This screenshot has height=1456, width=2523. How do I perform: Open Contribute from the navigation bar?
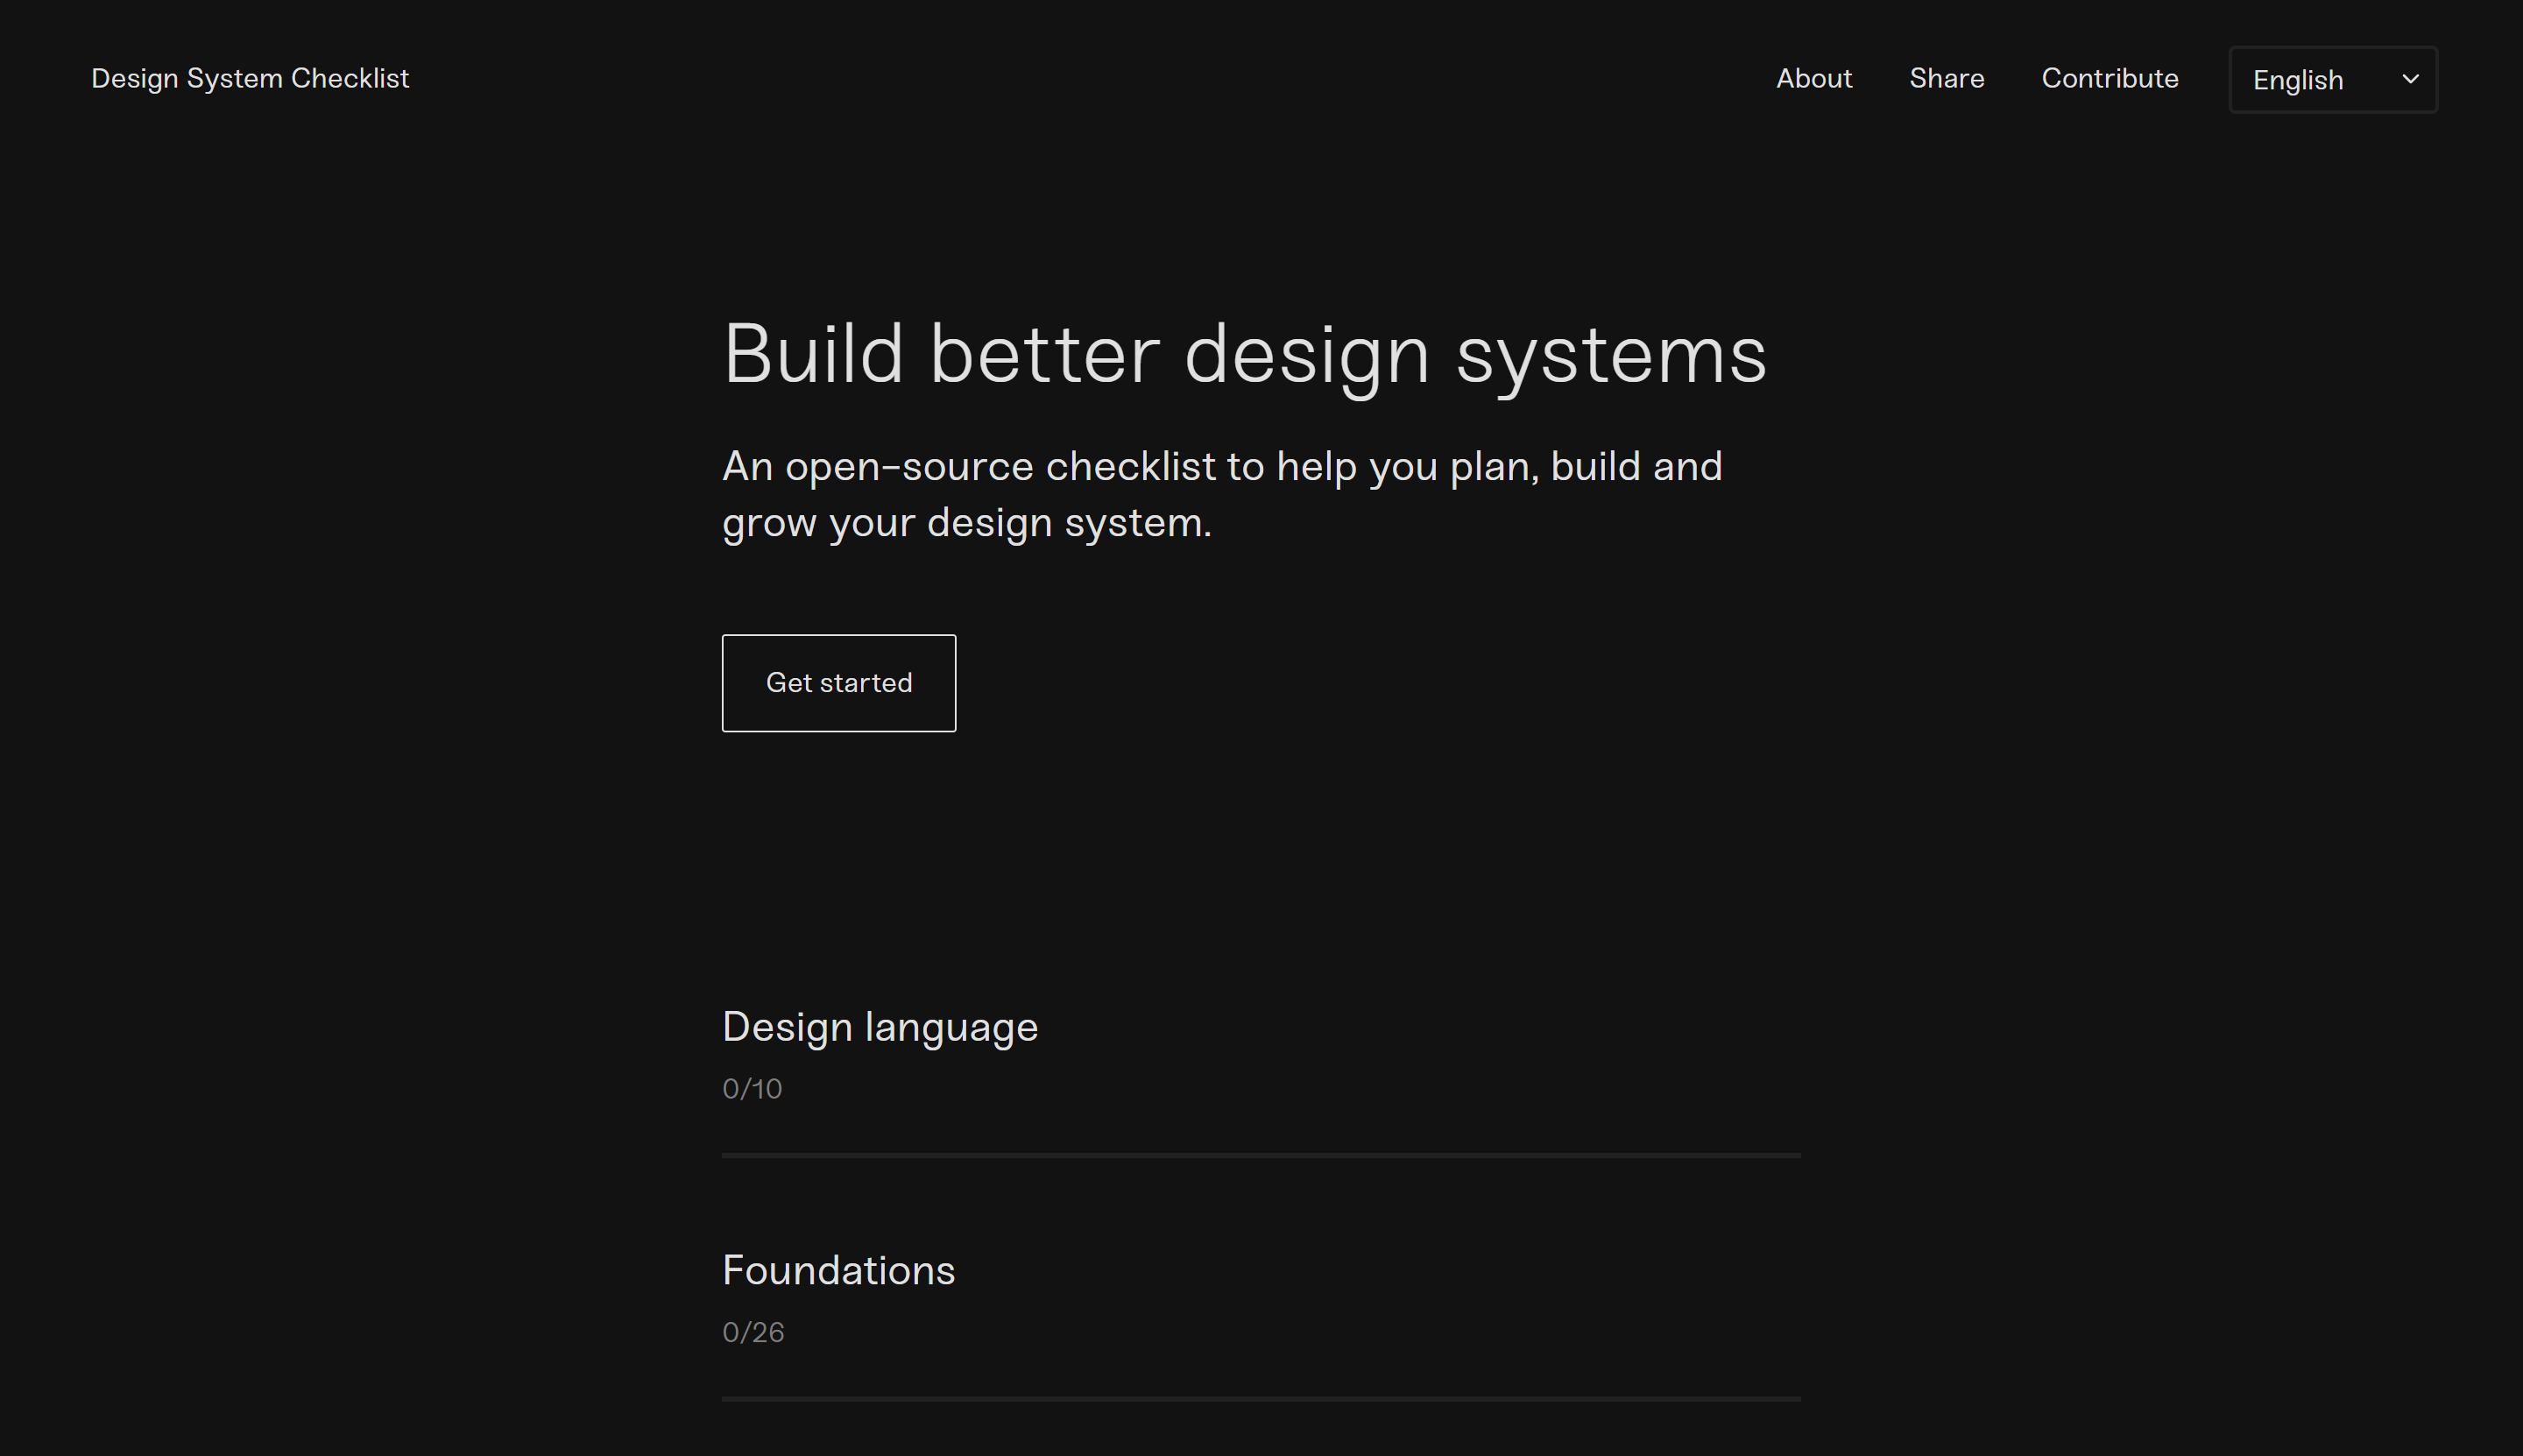click(x=2110, y=79)
